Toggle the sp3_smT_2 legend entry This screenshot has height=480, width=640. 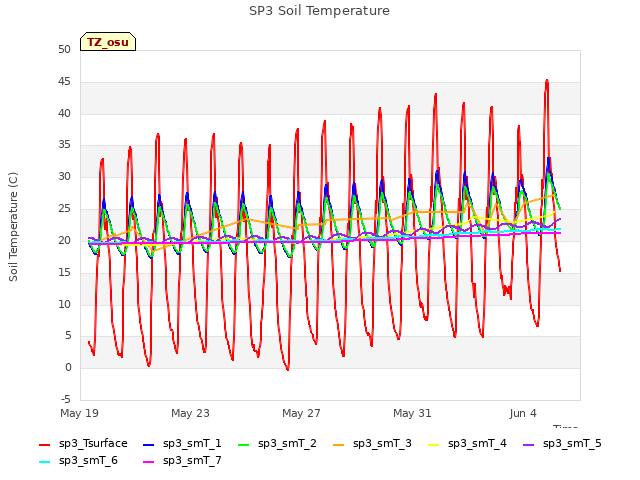pyautogui.click(x=277, y=444)
